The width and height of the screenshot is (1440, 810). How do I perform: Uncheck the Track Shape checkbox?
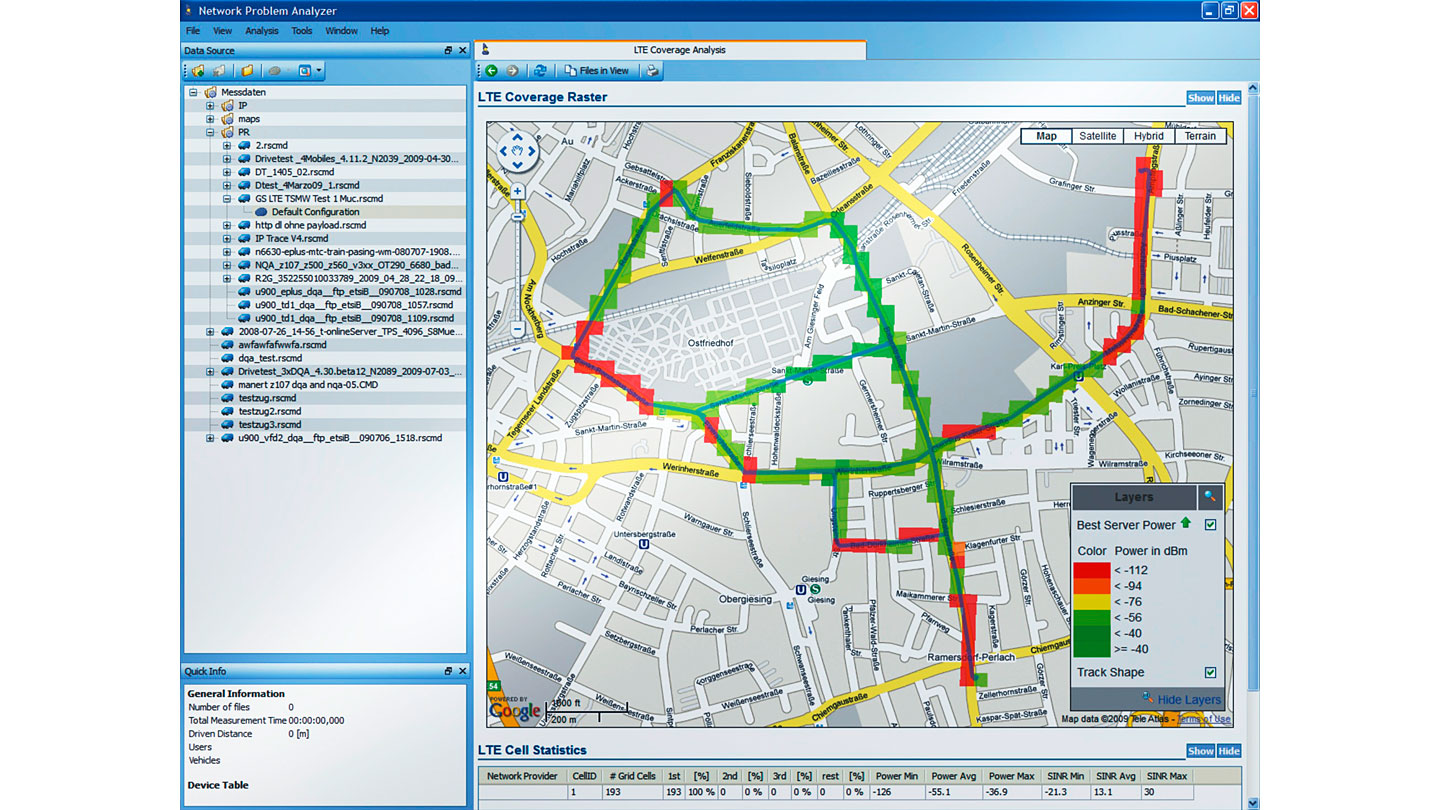pos(1210,672)
